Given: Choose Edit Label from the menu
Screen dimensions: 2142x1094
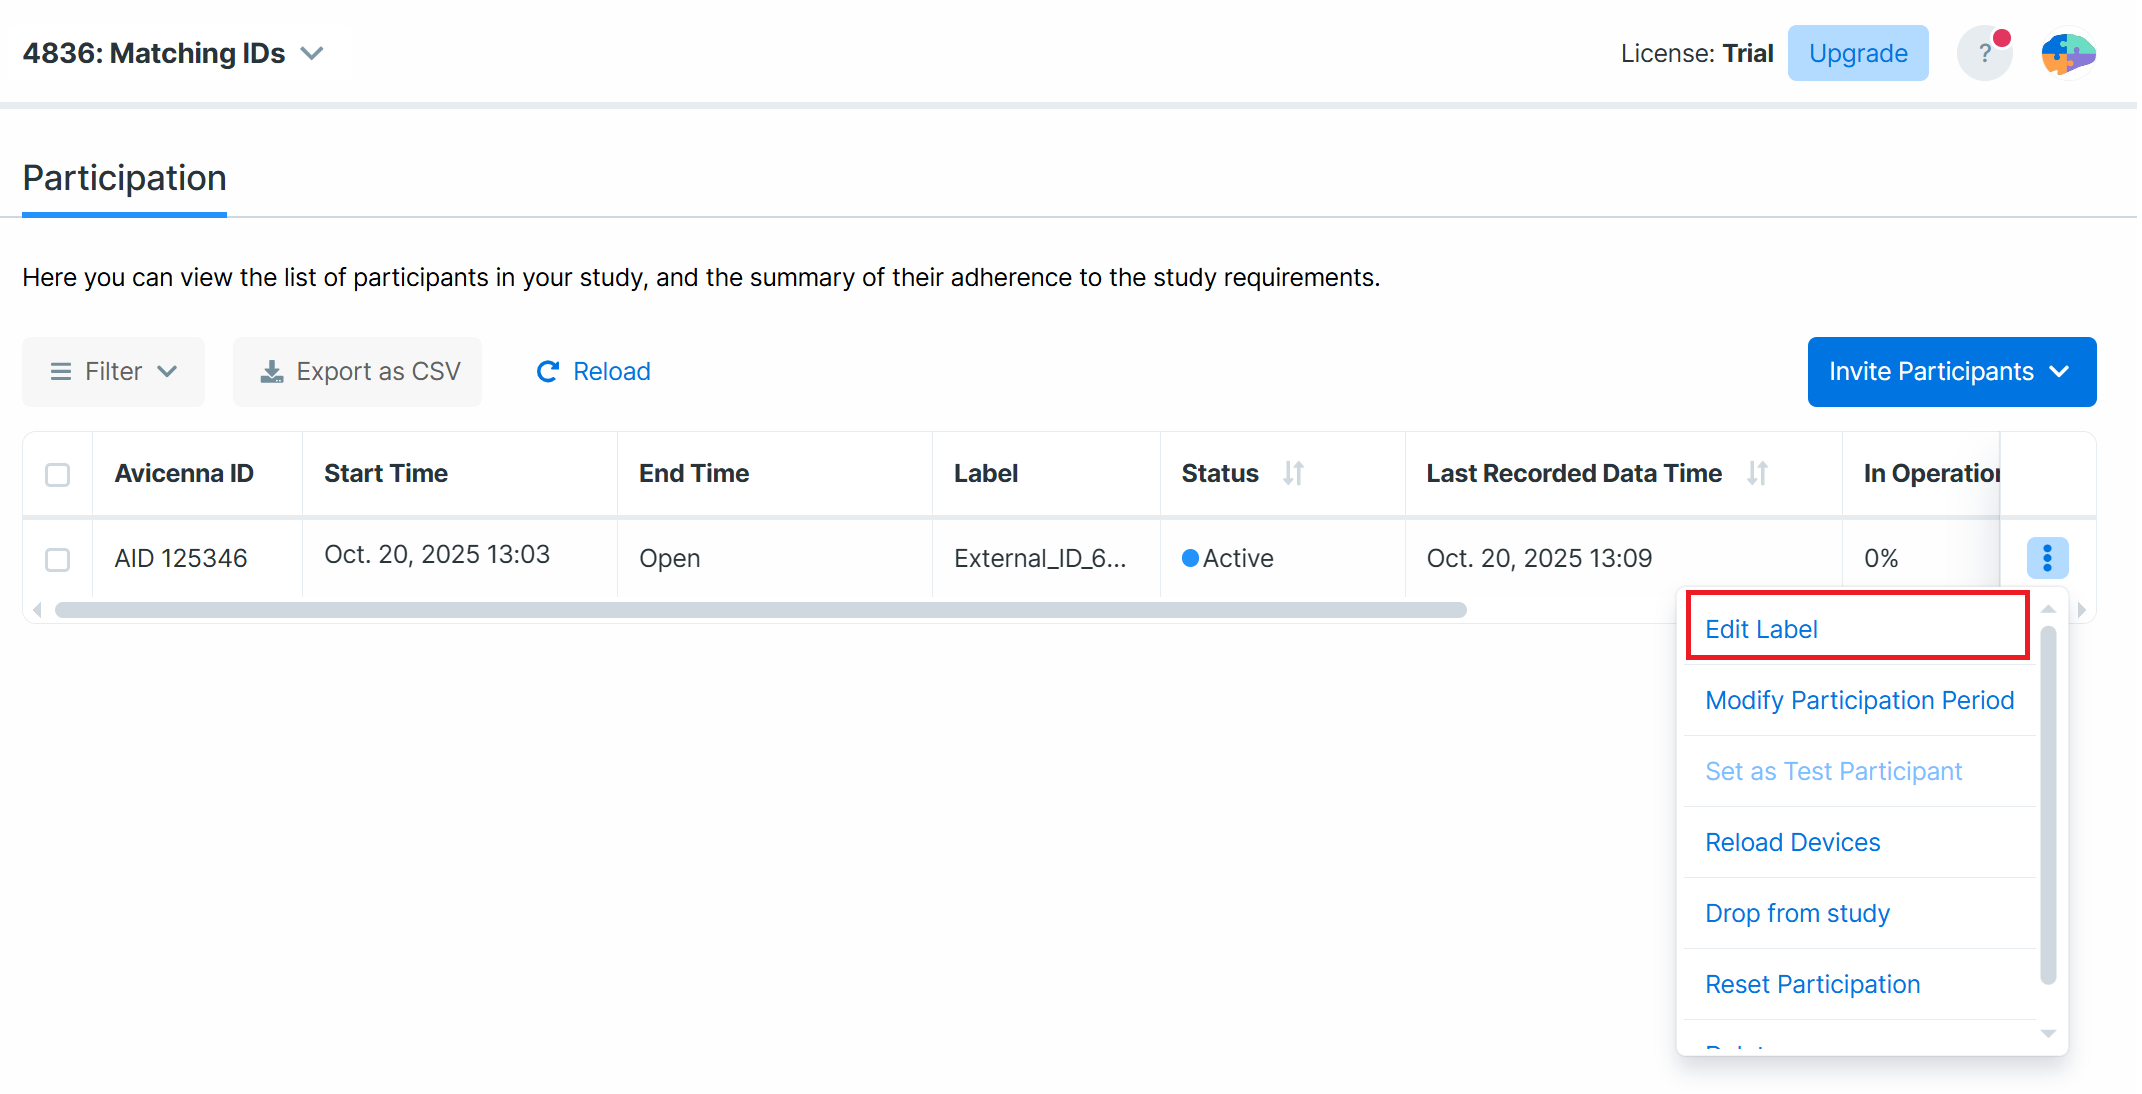Looking at the screenshot, I should coord(1761,629).
